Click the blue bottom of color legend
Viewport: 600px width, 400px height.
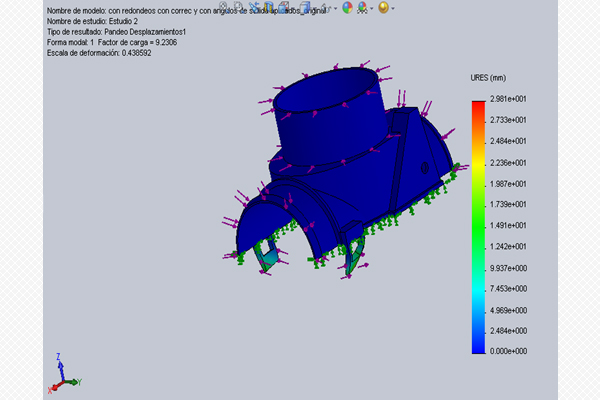tap(478, 346)
